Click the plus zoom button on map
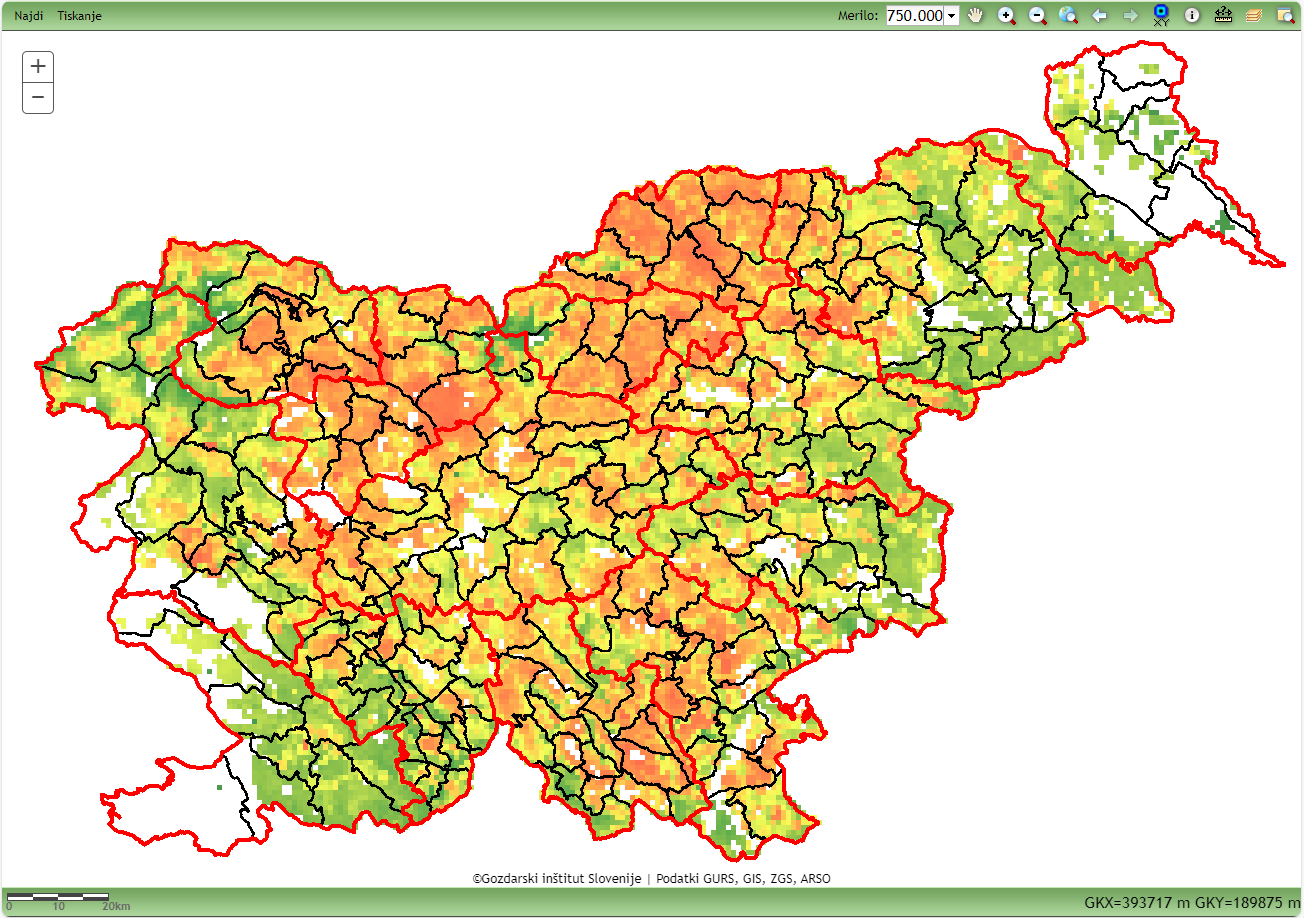Viewport: 1304px width, 918px height. (x=38, y=67)
